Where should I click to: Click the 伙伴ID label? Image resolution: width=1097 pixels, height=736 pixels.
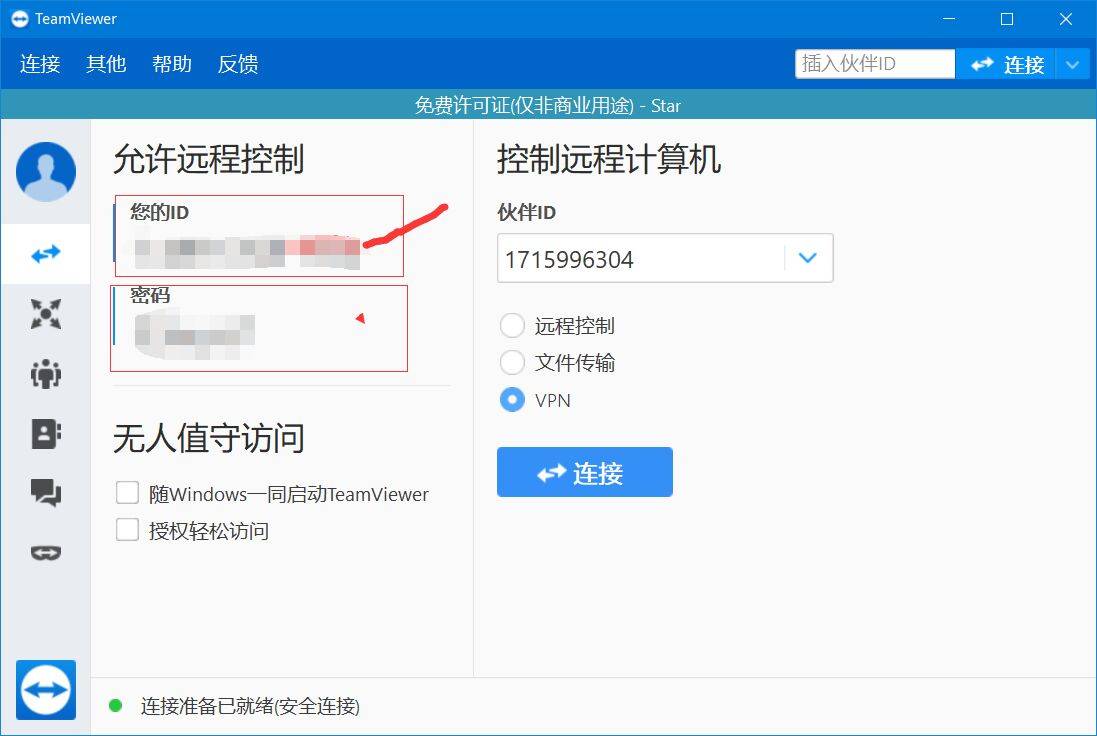(527, 212)
